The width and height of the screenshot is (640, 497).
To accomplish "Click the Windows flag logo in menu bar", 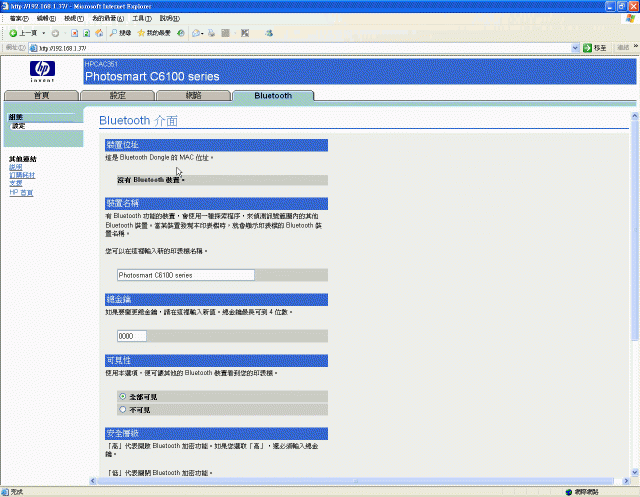I will coord(630,18).
